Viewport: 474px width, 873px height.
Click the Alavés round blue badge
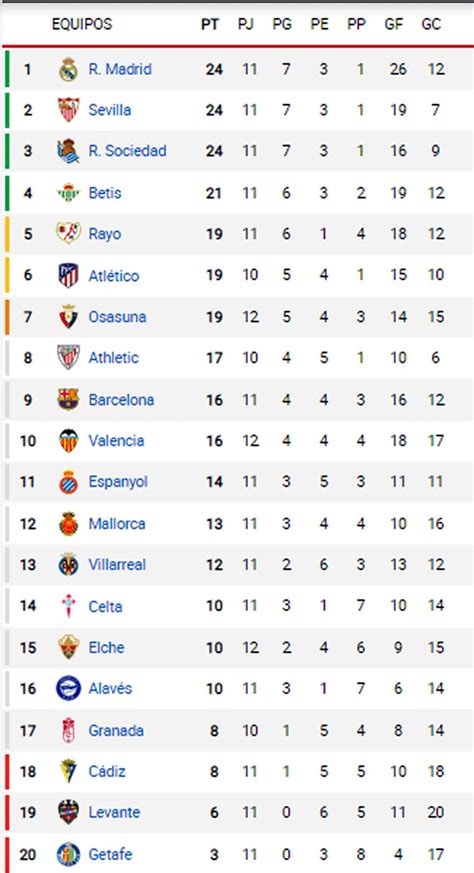[69, 689]
